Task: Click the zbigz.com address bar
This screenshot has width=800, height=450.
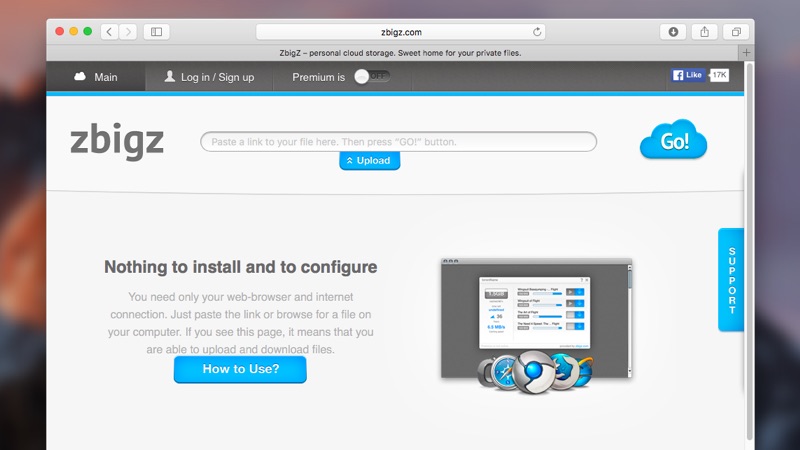Action: [401, 32]
